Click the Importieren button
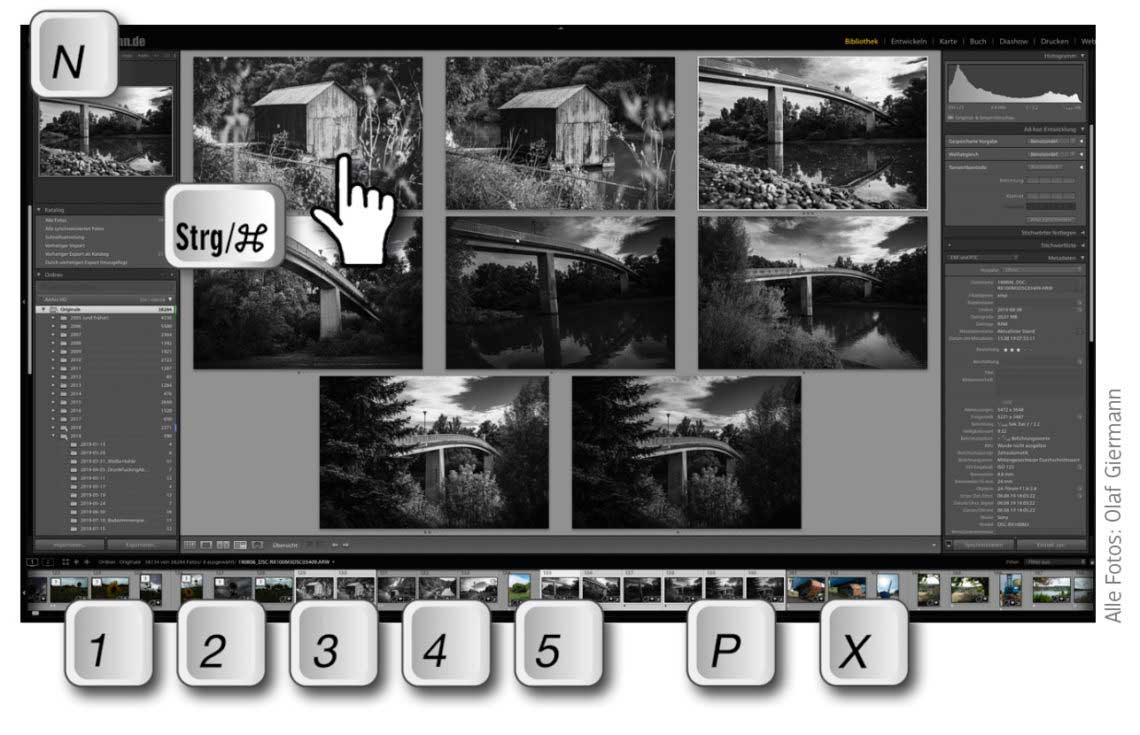 pyautogui.click(x=69, y=545)
